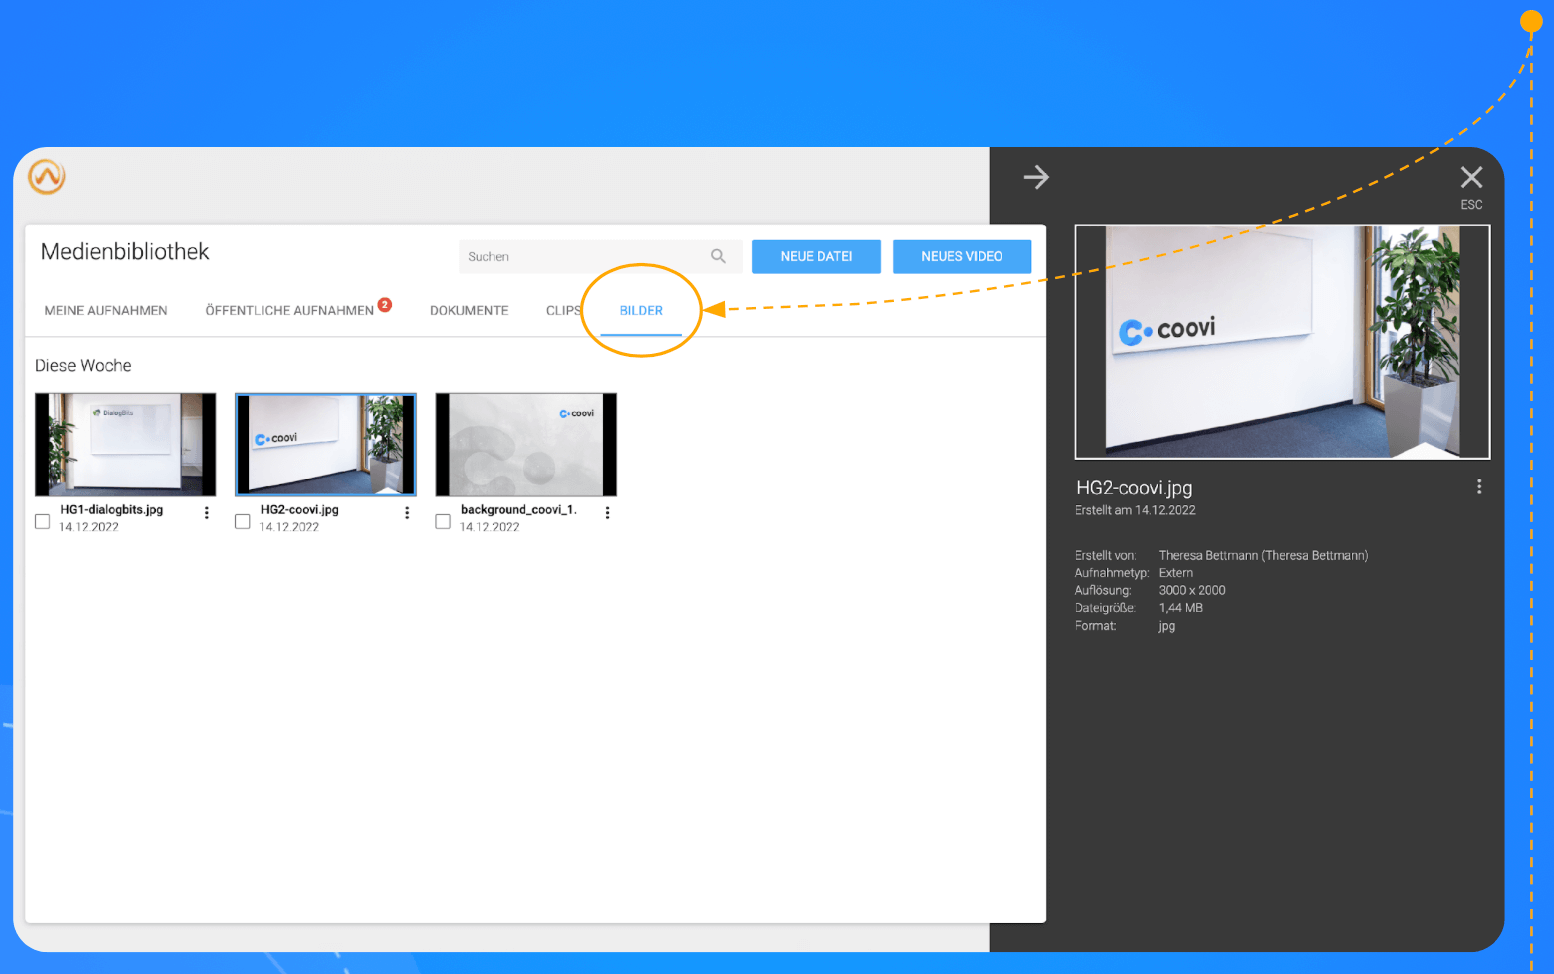Select the background_coovi_1 thumbnail
Screen dimensions: 1554x974
(x=526, y=444)
